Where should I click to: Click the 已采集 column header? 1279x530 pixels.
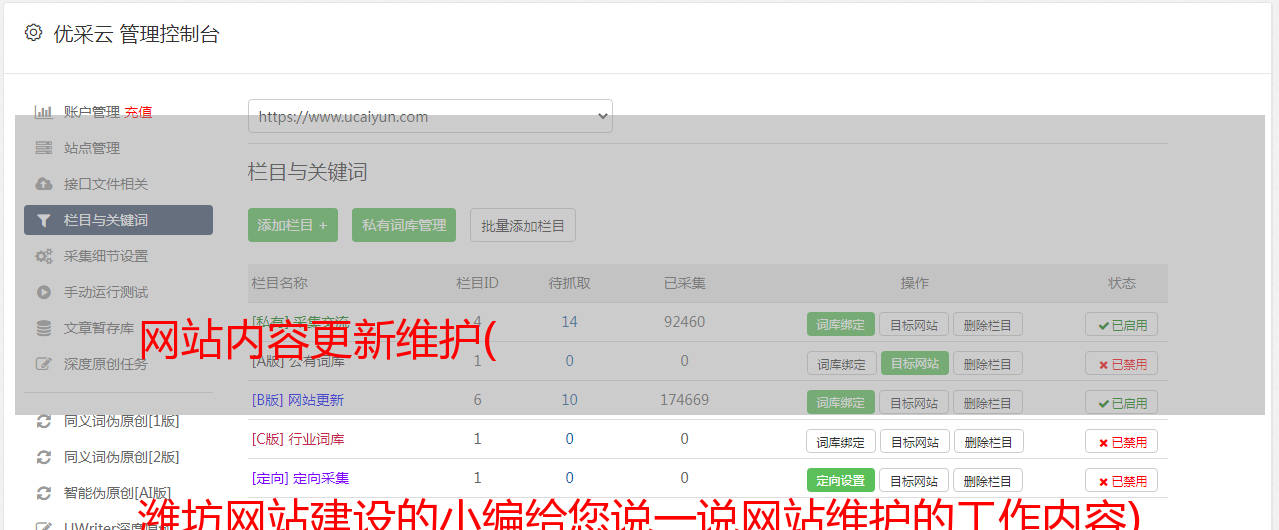tap(685, 283)
